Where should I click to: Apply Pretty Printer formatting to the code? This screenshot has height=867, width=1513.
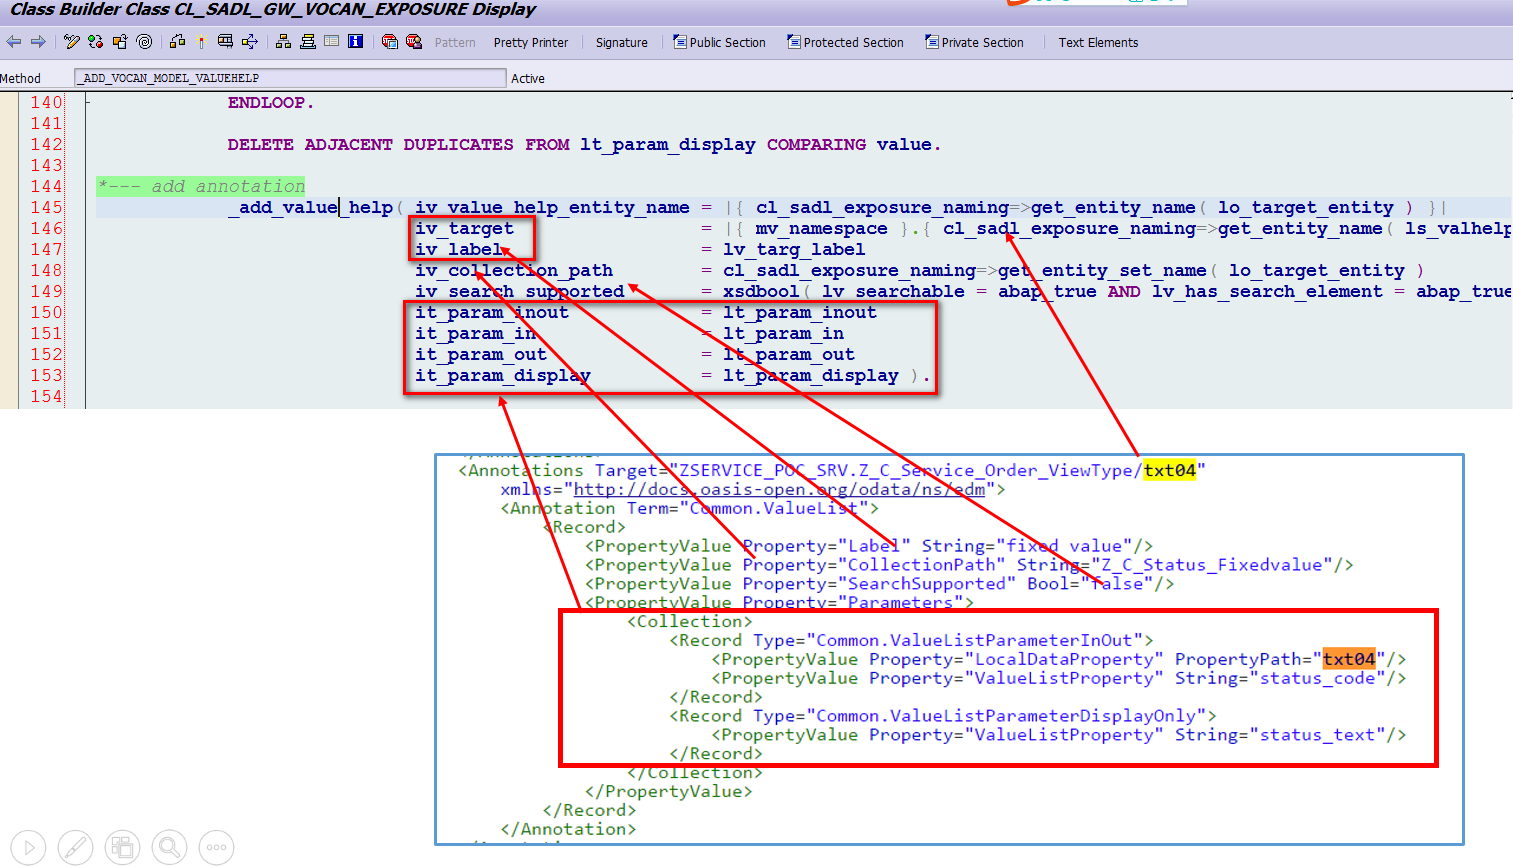(x=531, y=42)
